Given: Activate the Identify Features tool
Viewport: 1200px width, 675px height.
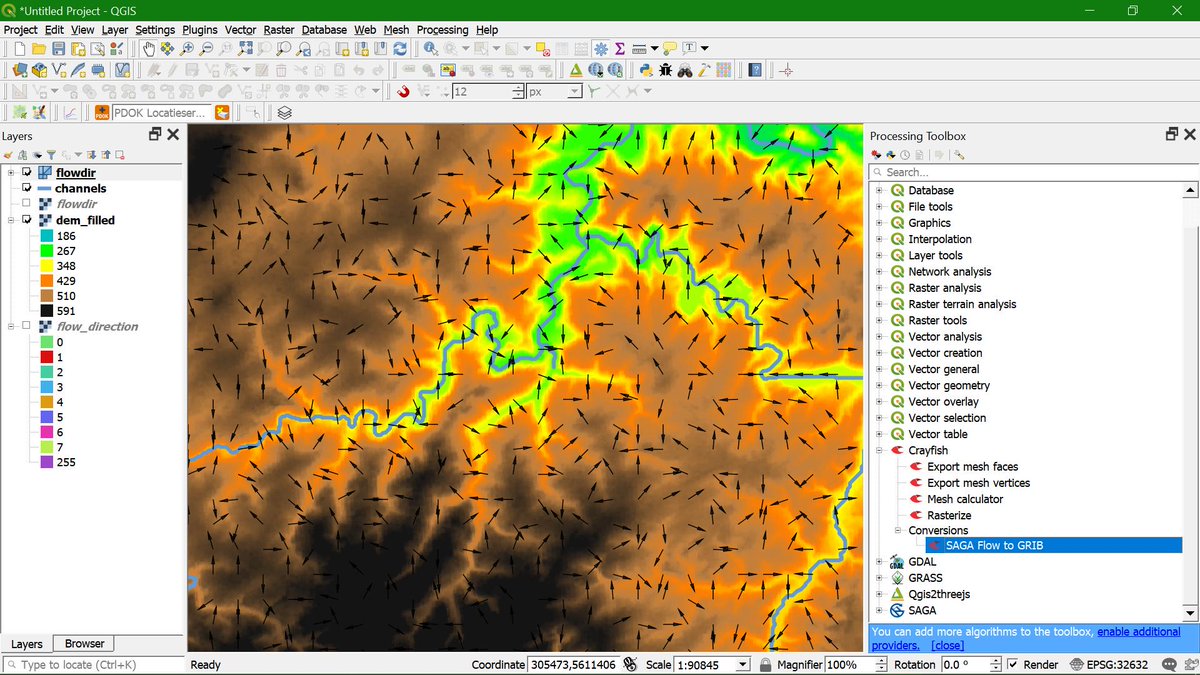Looking at the screenshot, I should [431, 48].
